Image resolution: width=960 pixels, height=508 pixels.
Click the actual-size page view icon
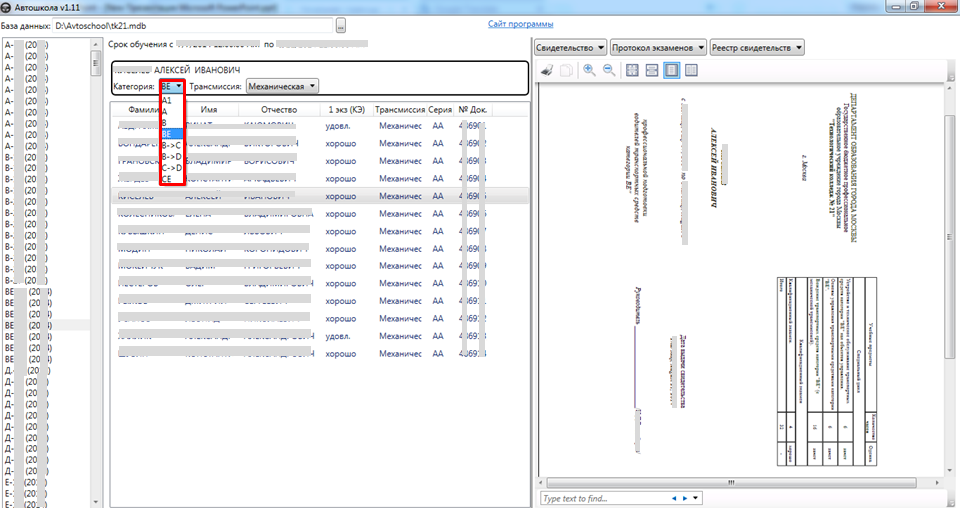point(632,71)
